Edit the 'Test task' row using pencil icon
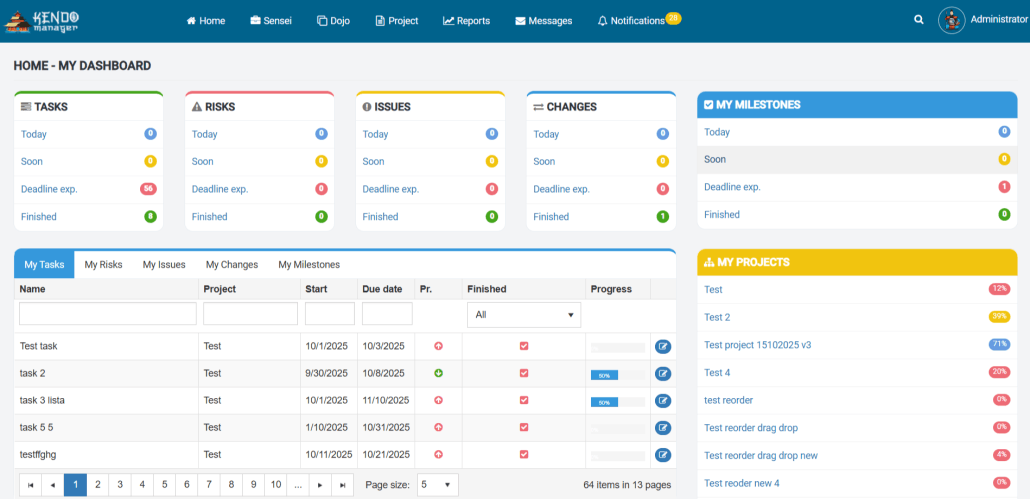Viewport: 1030px width, 499px height. [x=663, y=346]
